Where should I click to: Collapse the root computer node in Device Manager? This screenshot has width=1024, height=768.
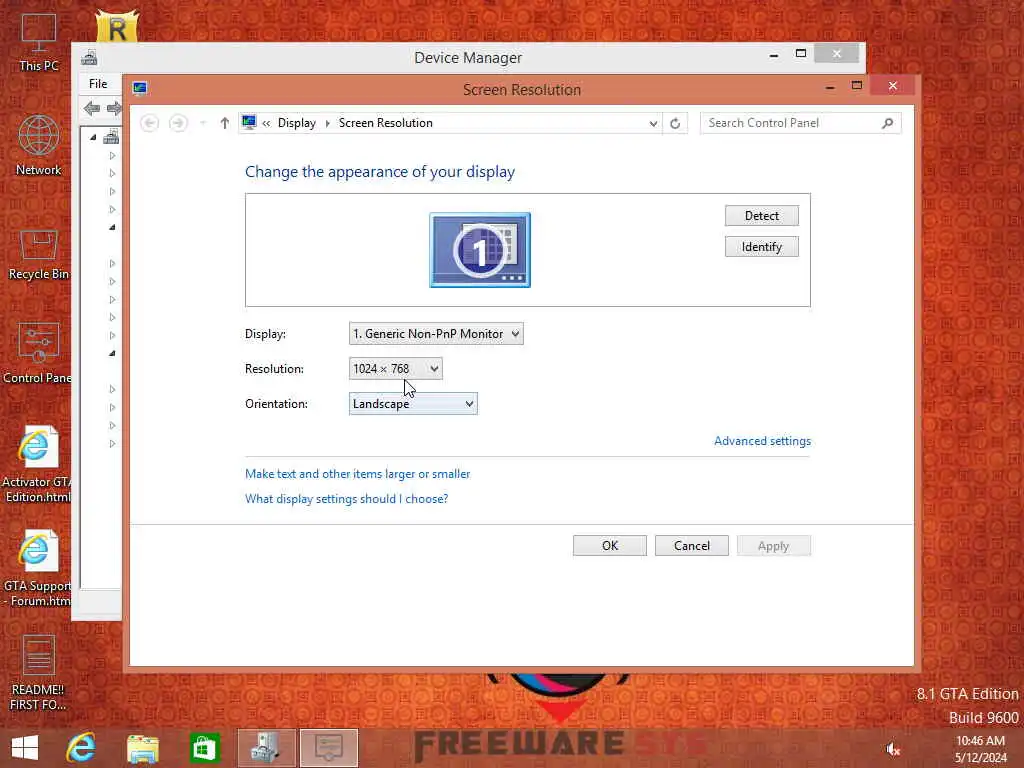pyautogui.click(x=93, y=137)
